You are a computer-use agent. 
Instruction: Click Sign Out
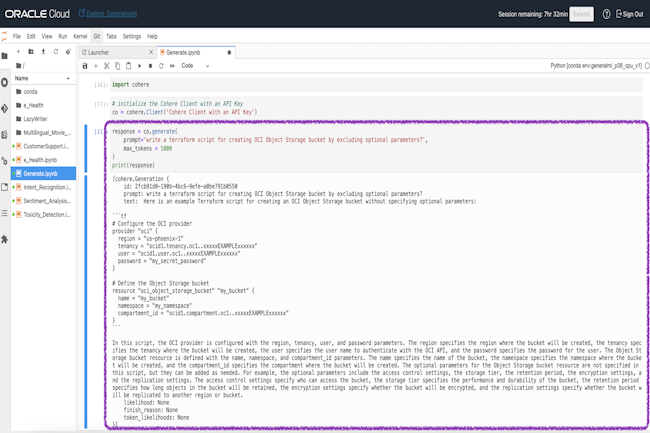630,14
